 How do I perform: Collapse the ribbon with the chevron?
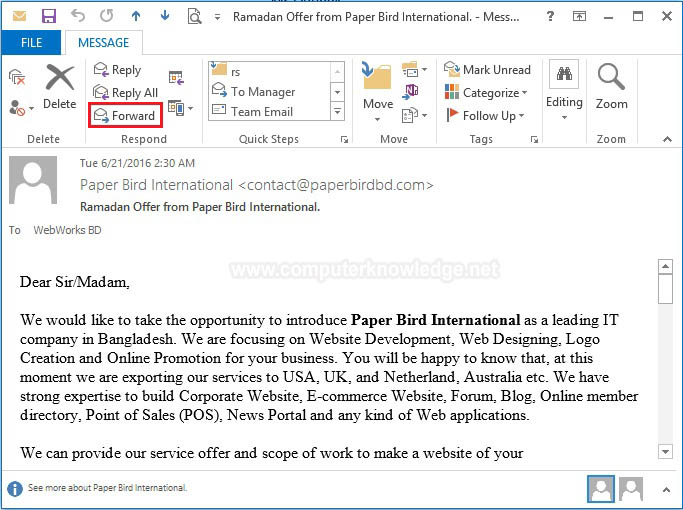[x=667, y=139]
